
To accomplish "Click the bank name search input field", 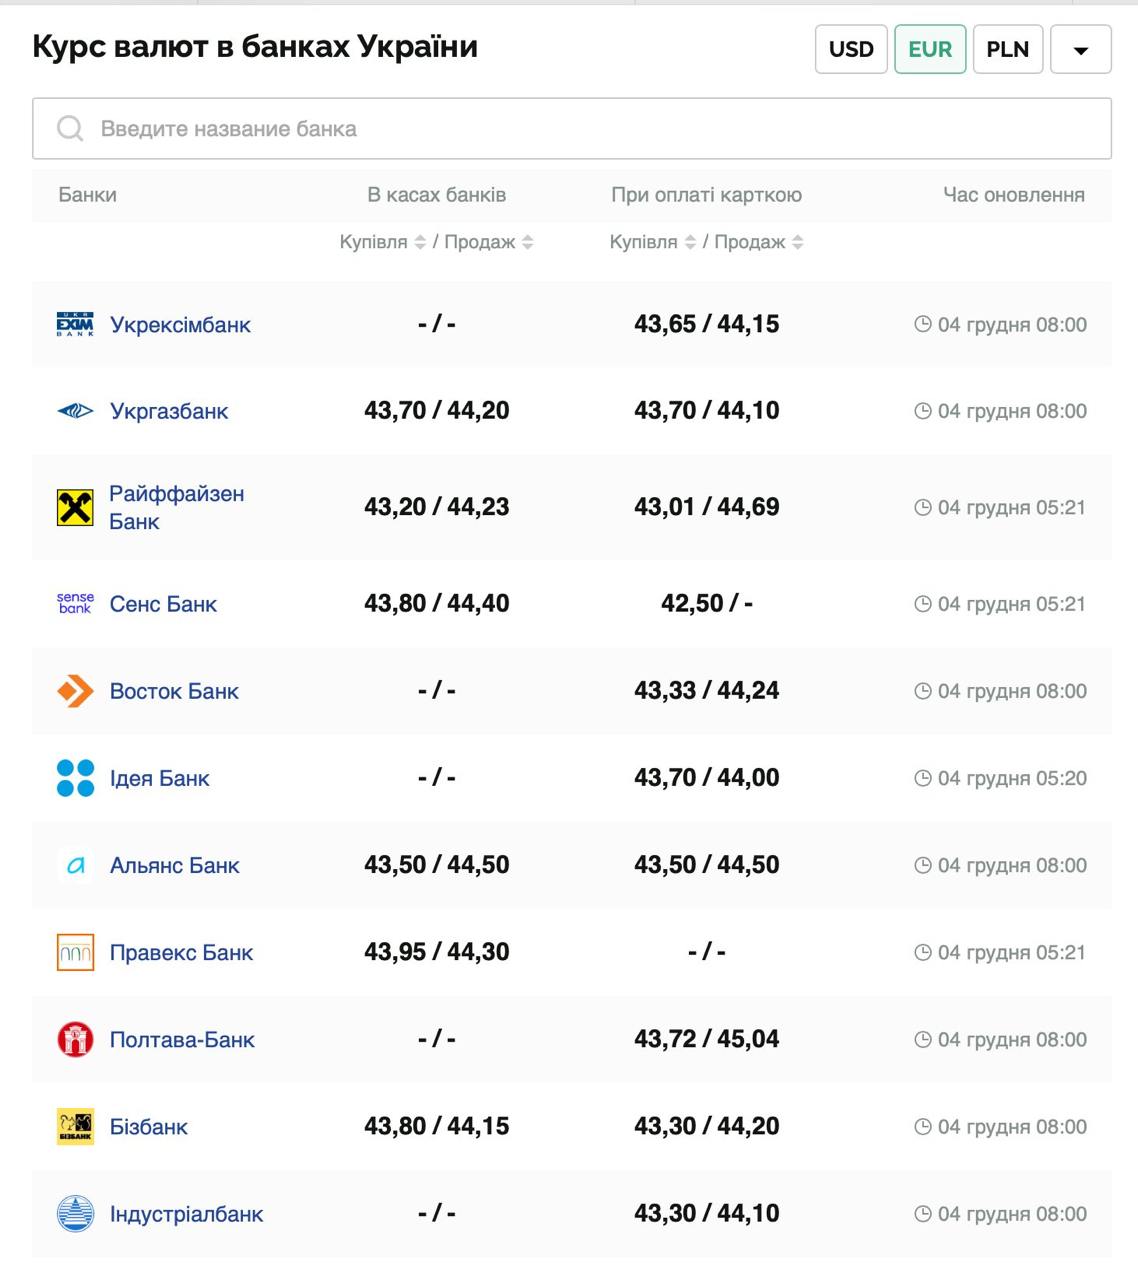I will [x=600, y=129].
